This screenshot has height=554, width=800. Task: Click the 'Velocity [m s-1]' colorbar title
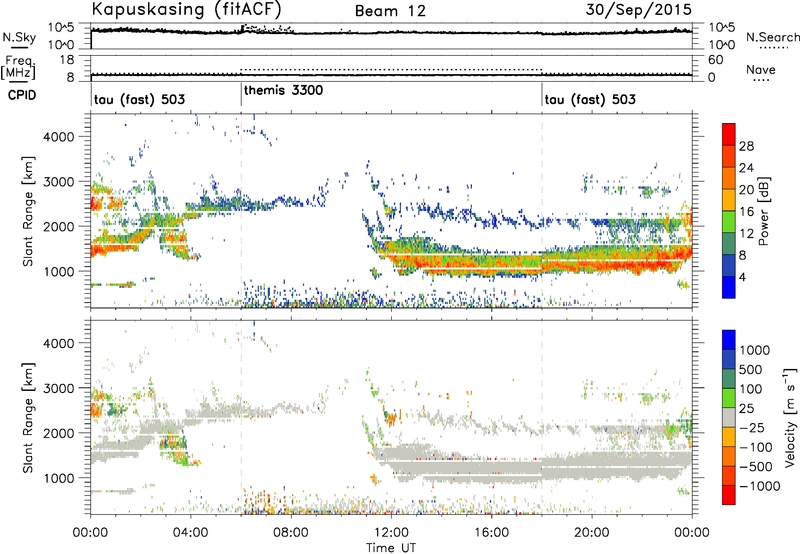click(x=790, y=417)
